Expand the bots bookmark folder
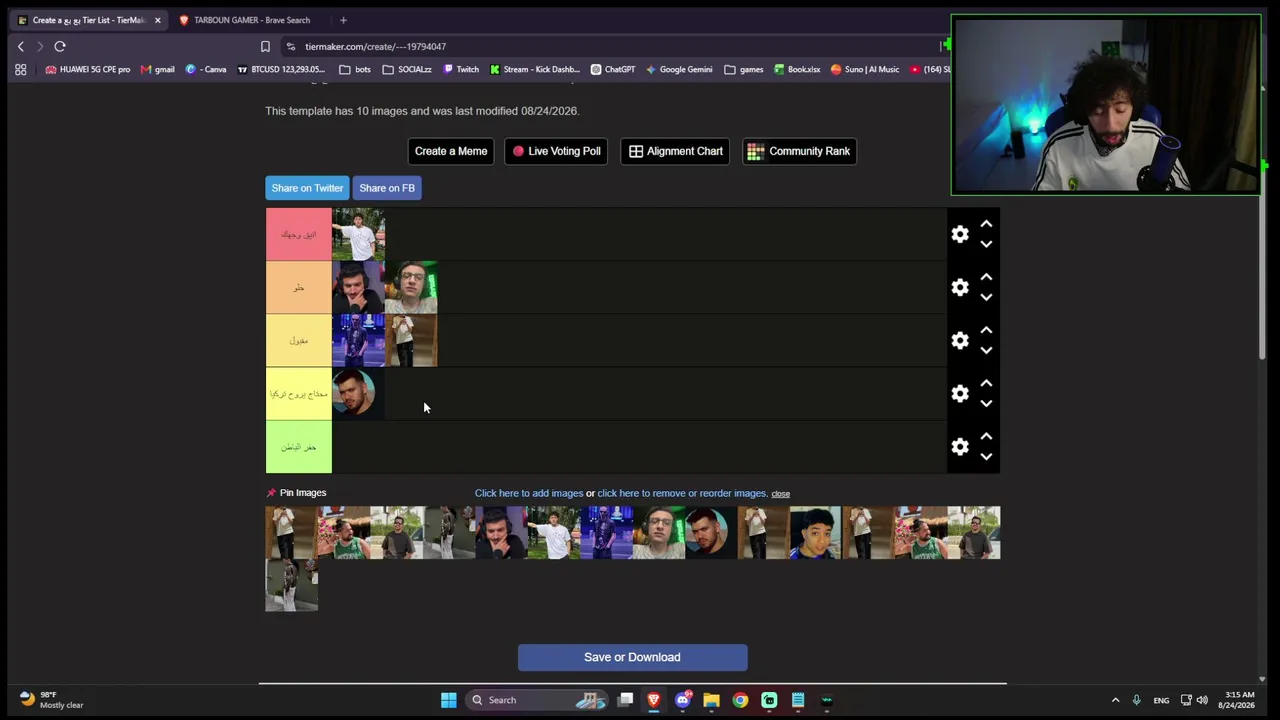Viewport: 1280px width, 720px height. pos(355,69)
